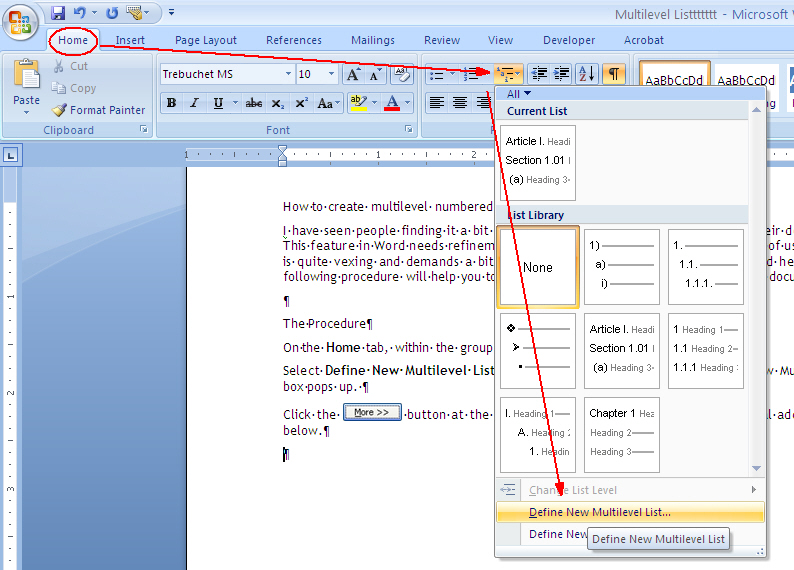Click the Numbering list icon
This screenshot has width=794, height=570.
pyautogui.click(x=470, y=75)
